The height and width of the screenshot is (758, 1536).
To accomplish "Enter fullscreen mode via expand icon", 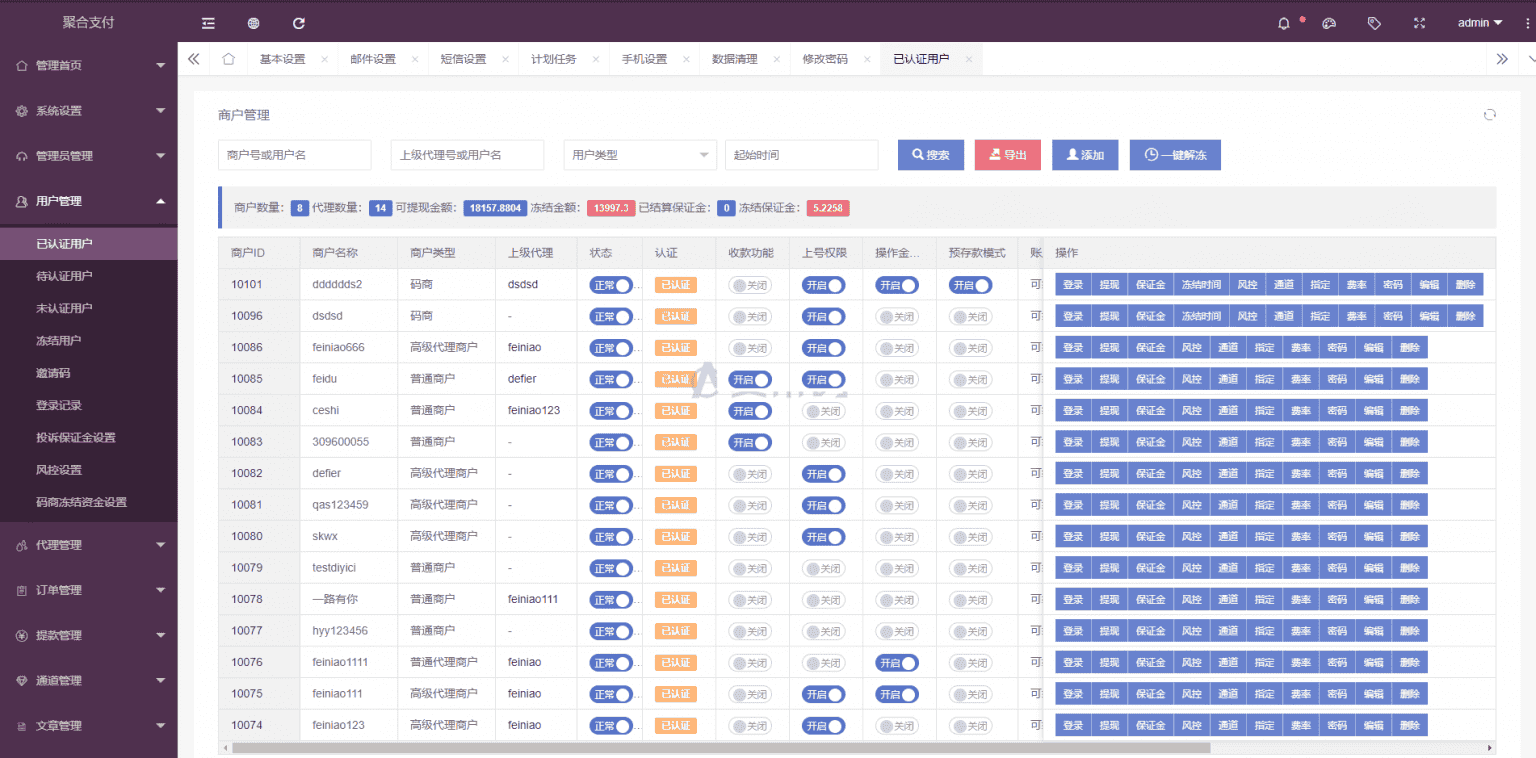I will pos(1419,22).
